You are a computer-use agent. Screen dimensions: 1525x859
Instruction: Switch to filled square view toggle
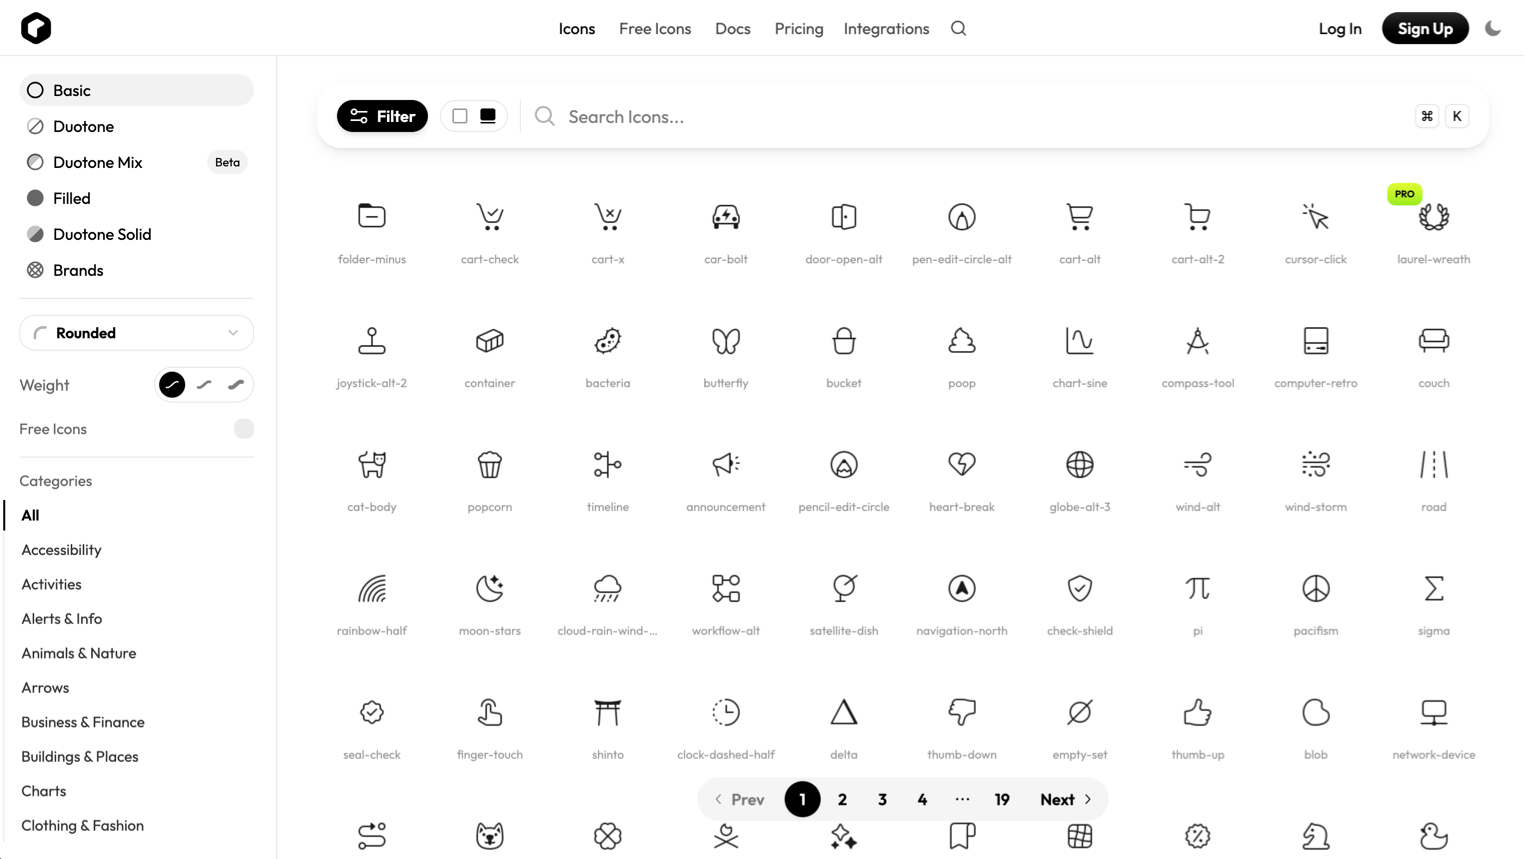tap(488, 116)
